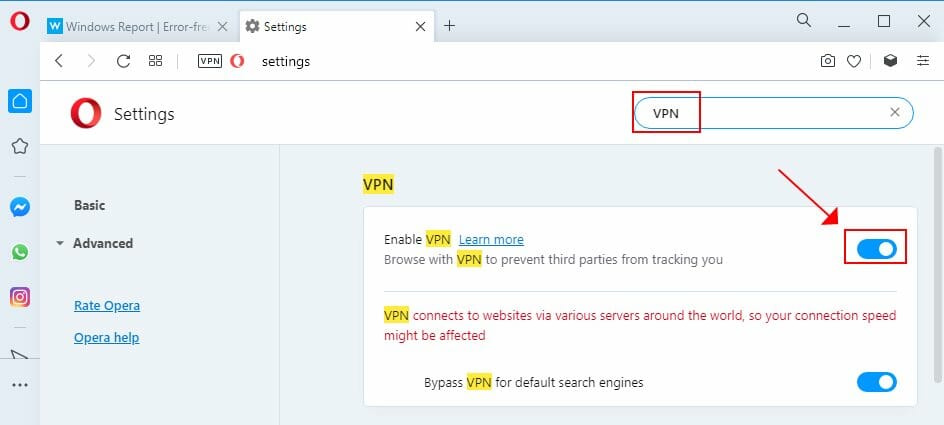The height and width of the screenshot is (425, 944).
Task: Click the settings search field
Action: click(x=774, y=113)
